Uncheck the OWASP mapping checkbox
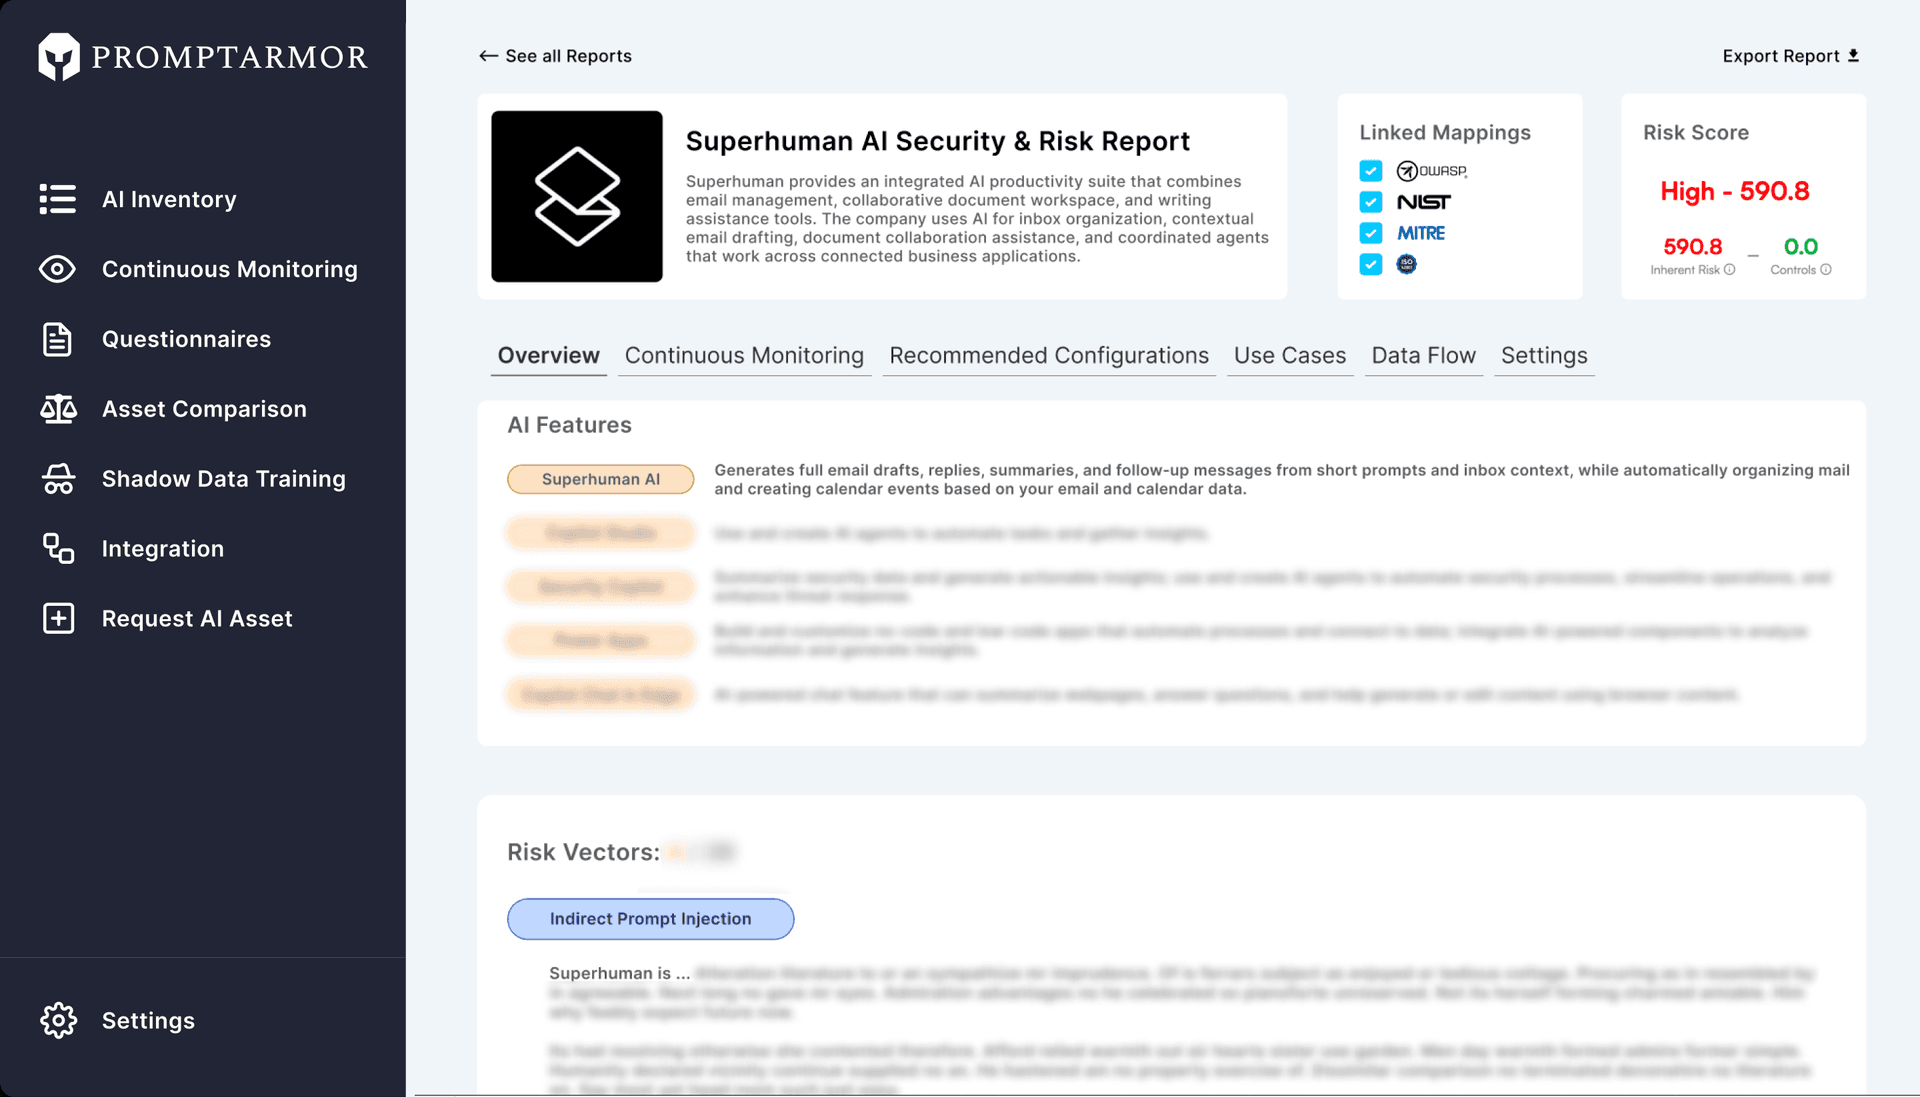 tap(1371, 171)
